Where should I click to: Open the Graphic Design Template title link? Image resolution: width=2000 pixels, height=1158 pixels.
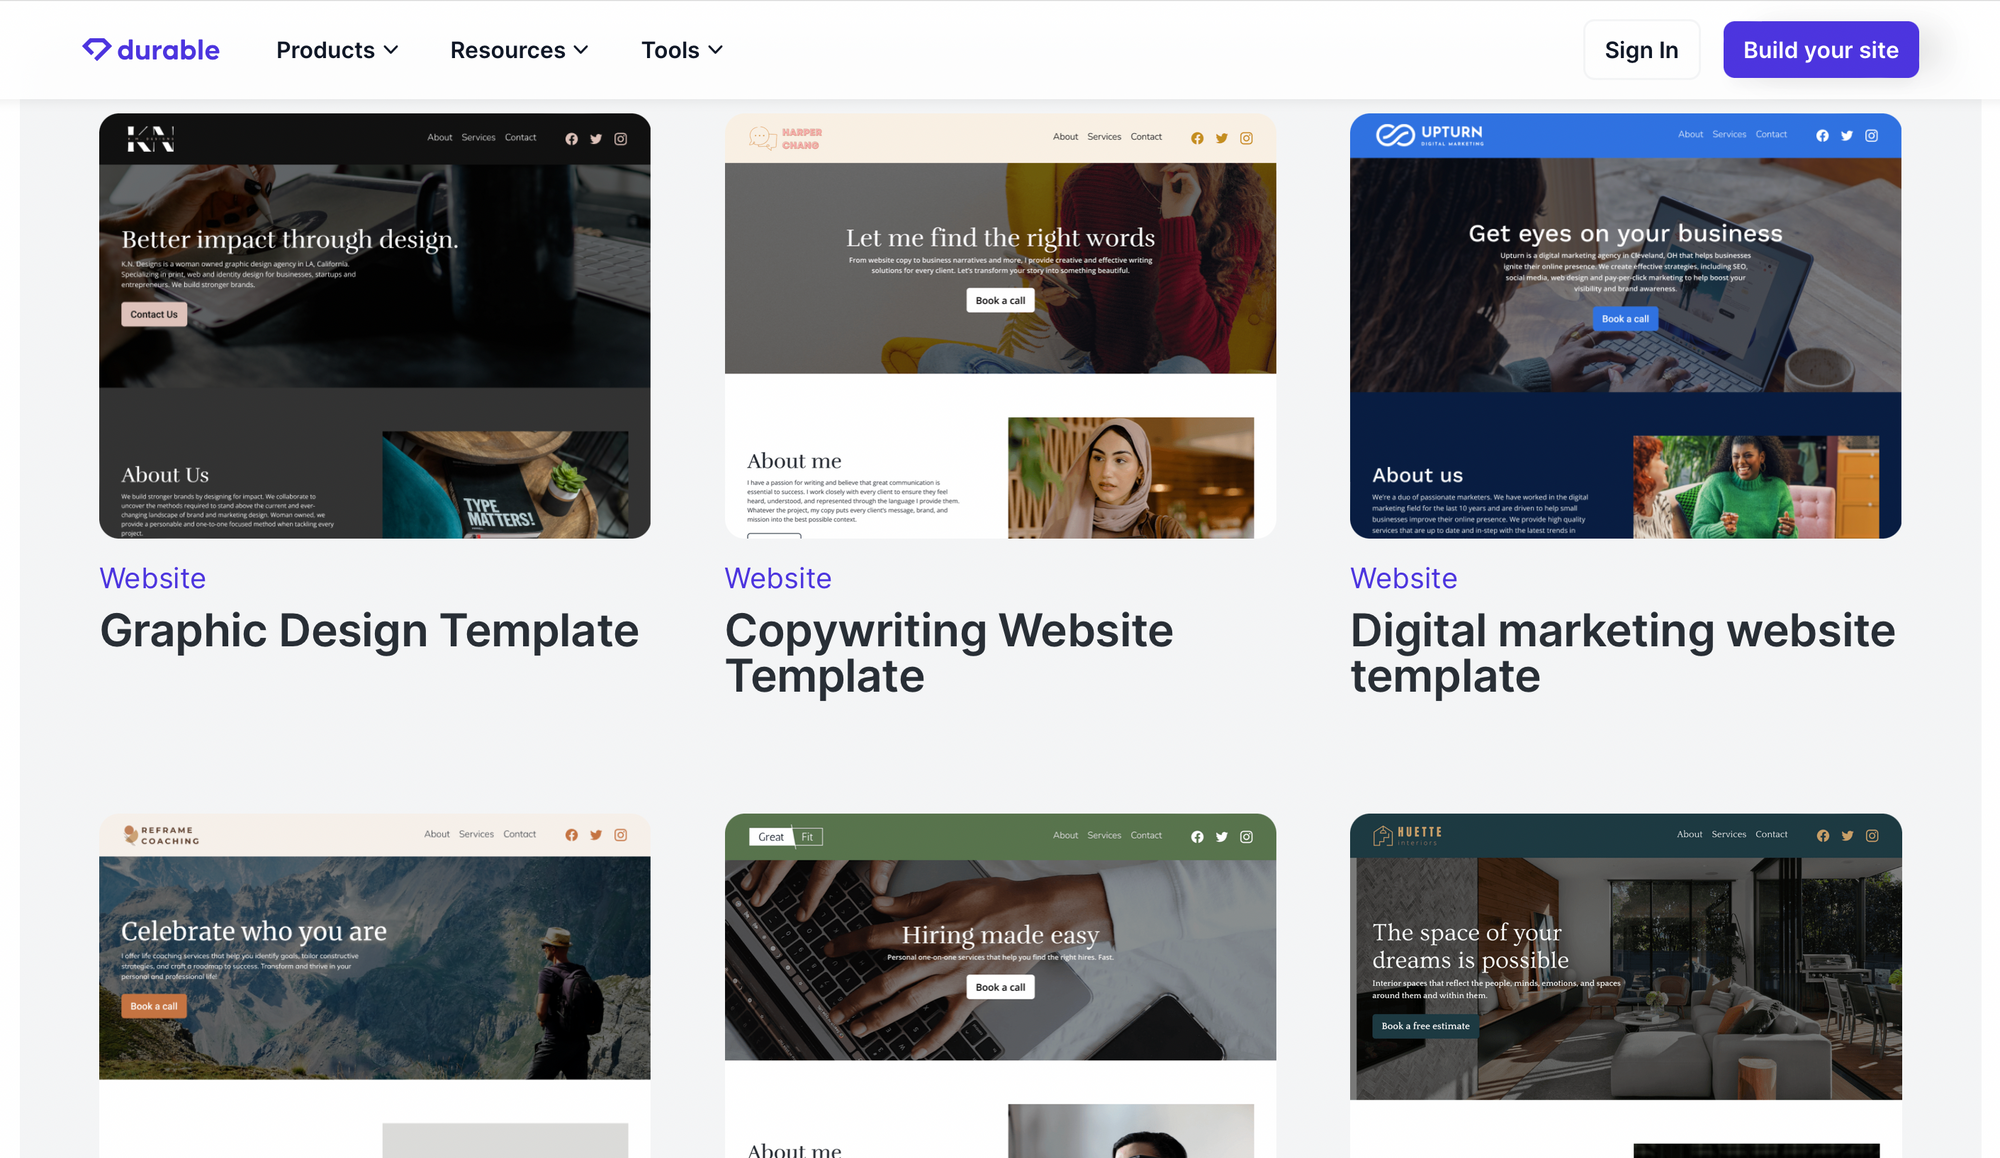[369, 631]
